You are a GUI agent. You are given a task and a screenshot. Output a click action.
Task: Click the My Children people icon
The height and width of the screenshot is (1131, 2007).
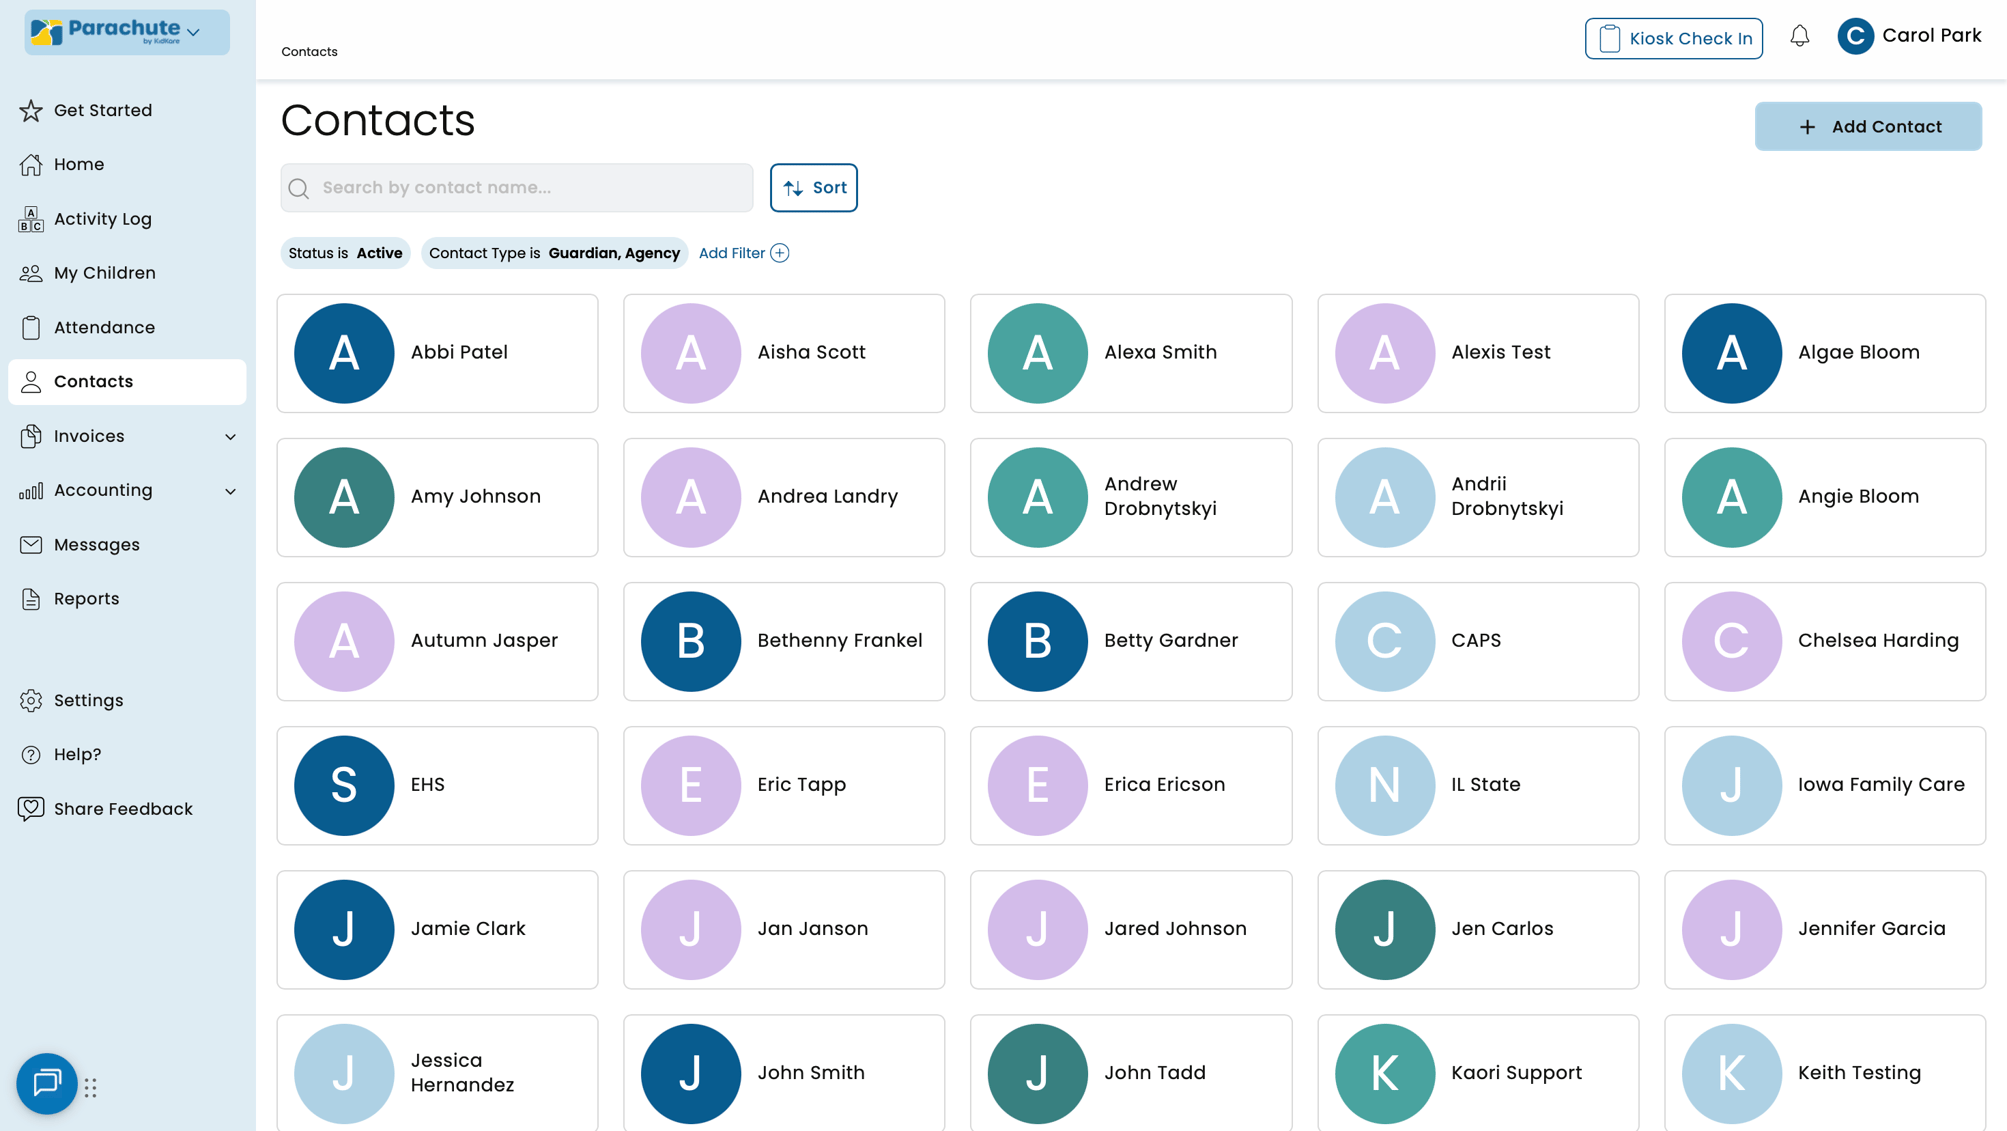[31, 273]
